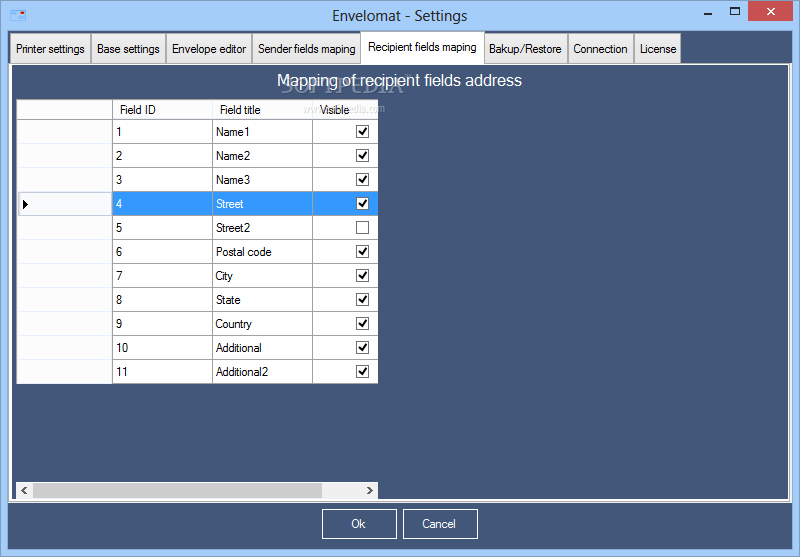This screenshot has width=800, height=557.
Task: Select the Street2 field title cell
Action: 262,227
